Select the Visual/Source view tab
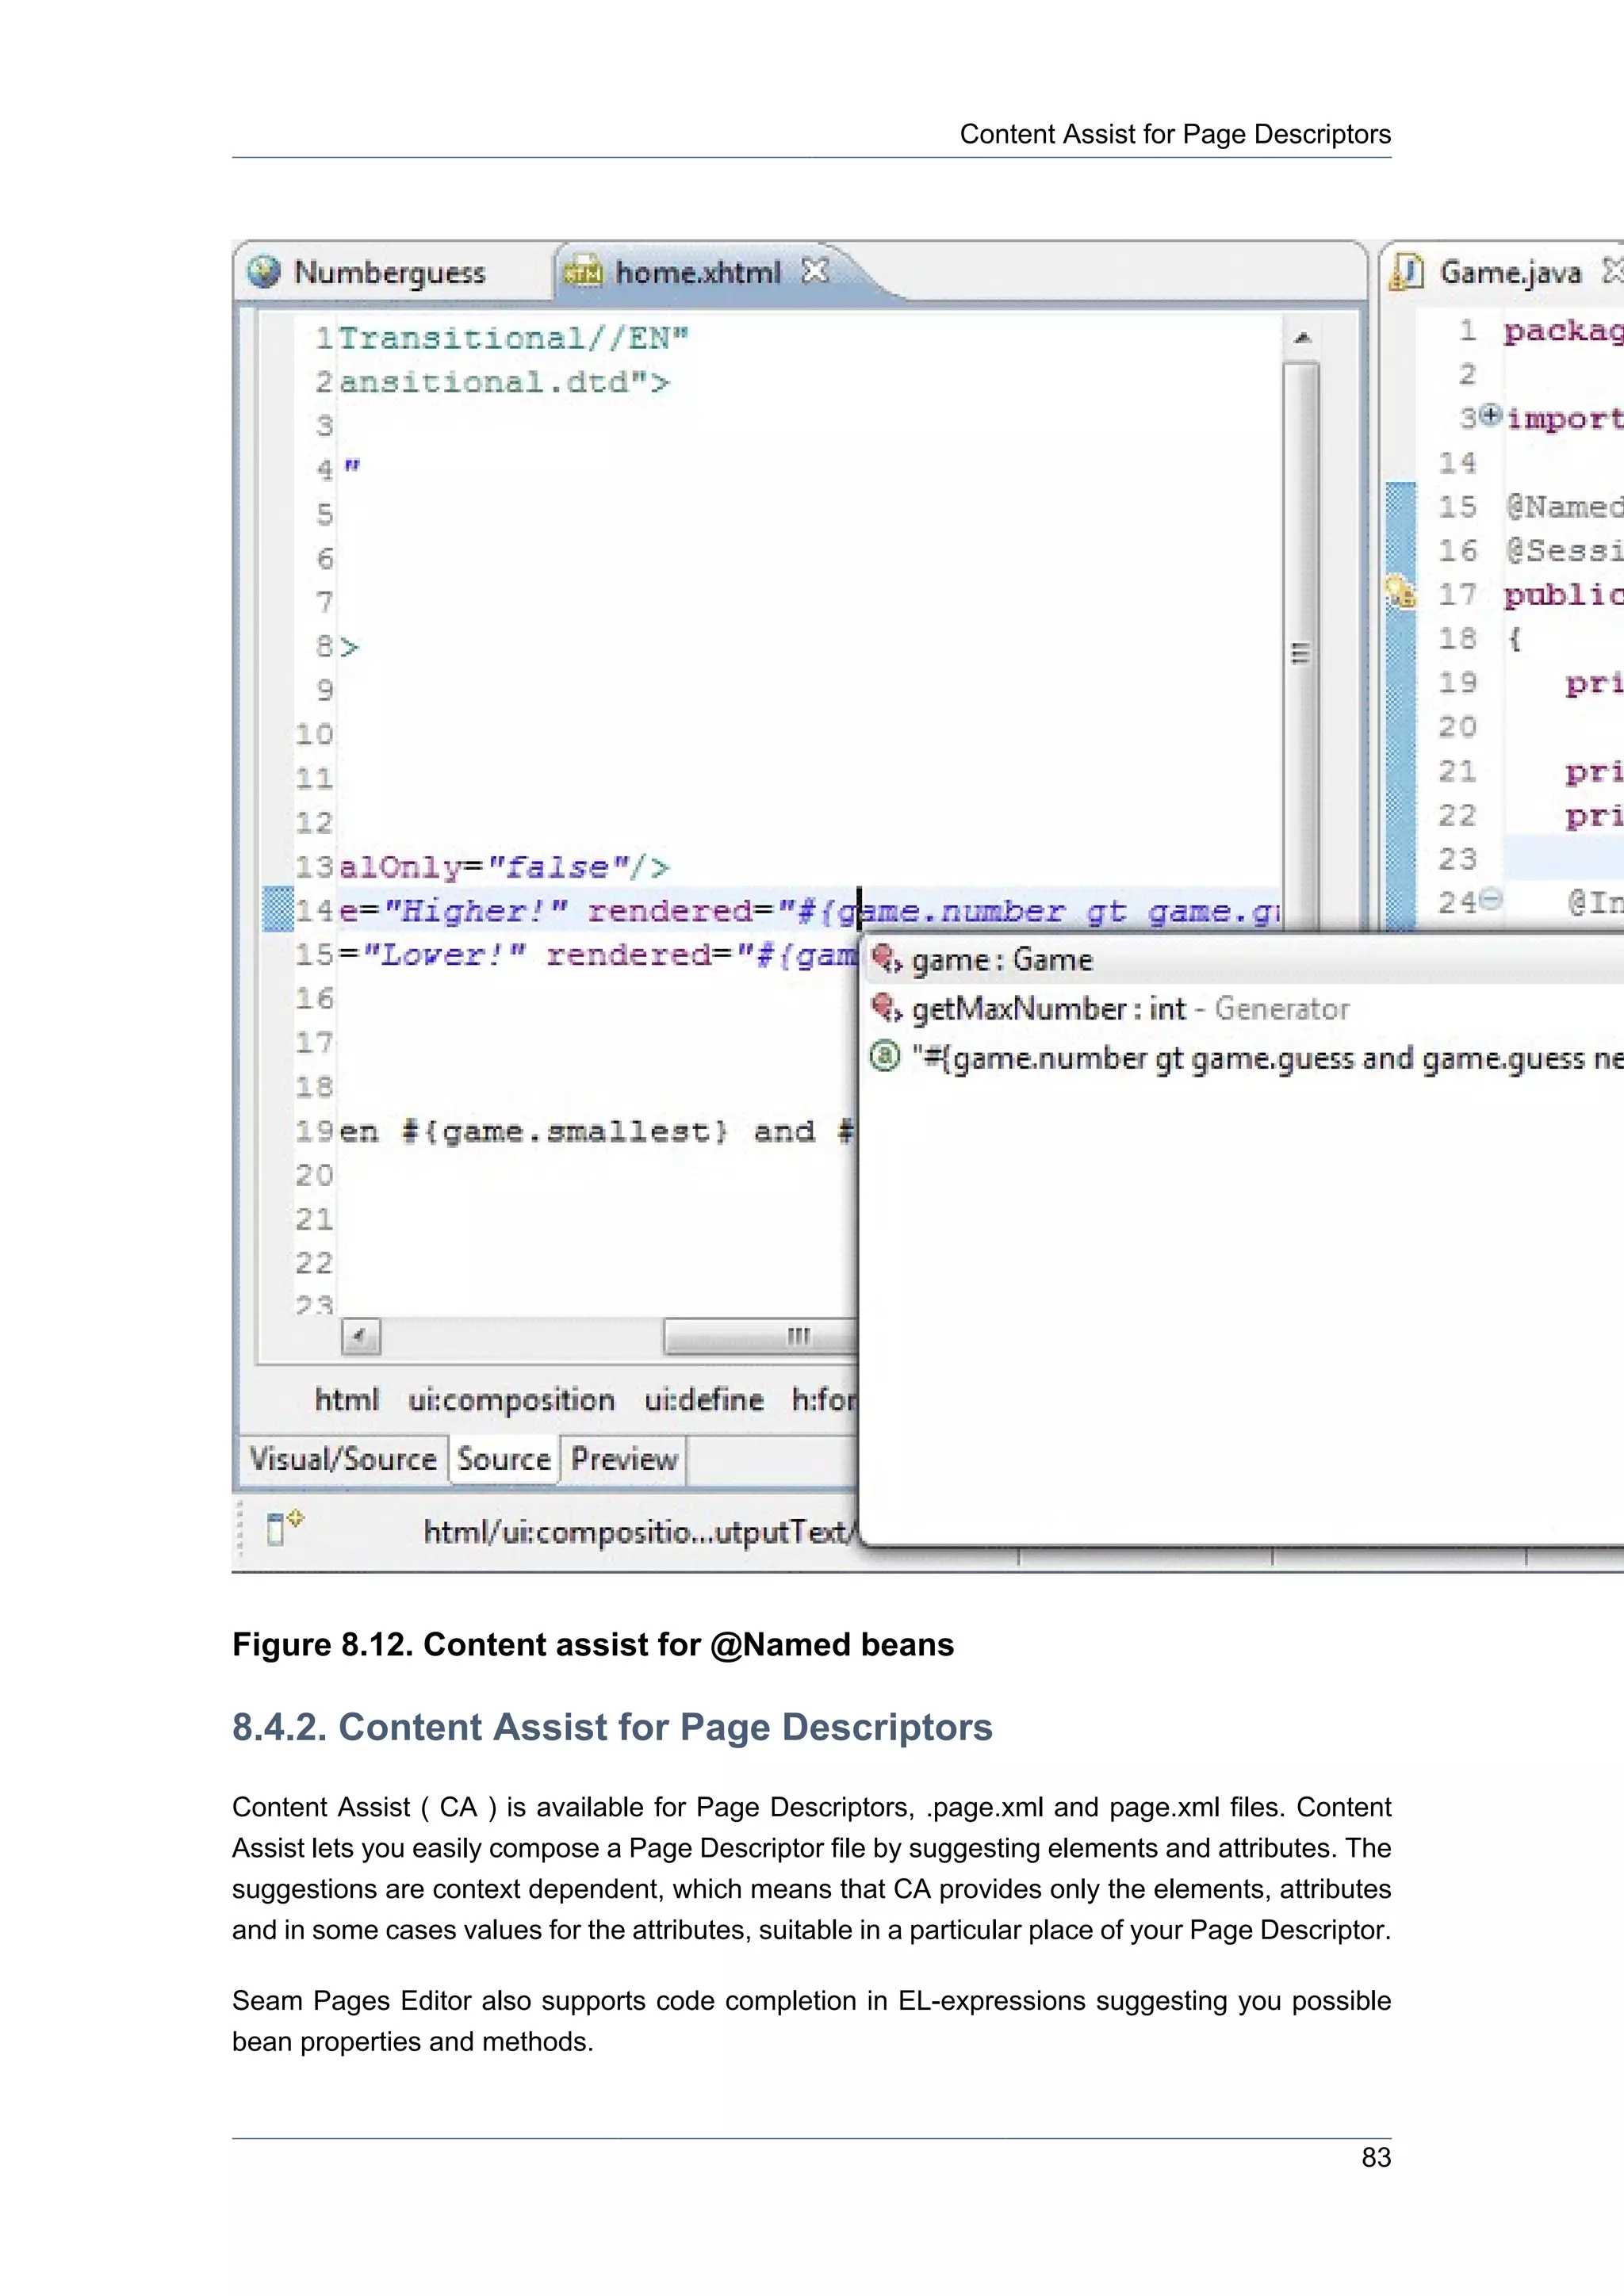This screenshot has width=1624, height=2296. point(343,1459)
